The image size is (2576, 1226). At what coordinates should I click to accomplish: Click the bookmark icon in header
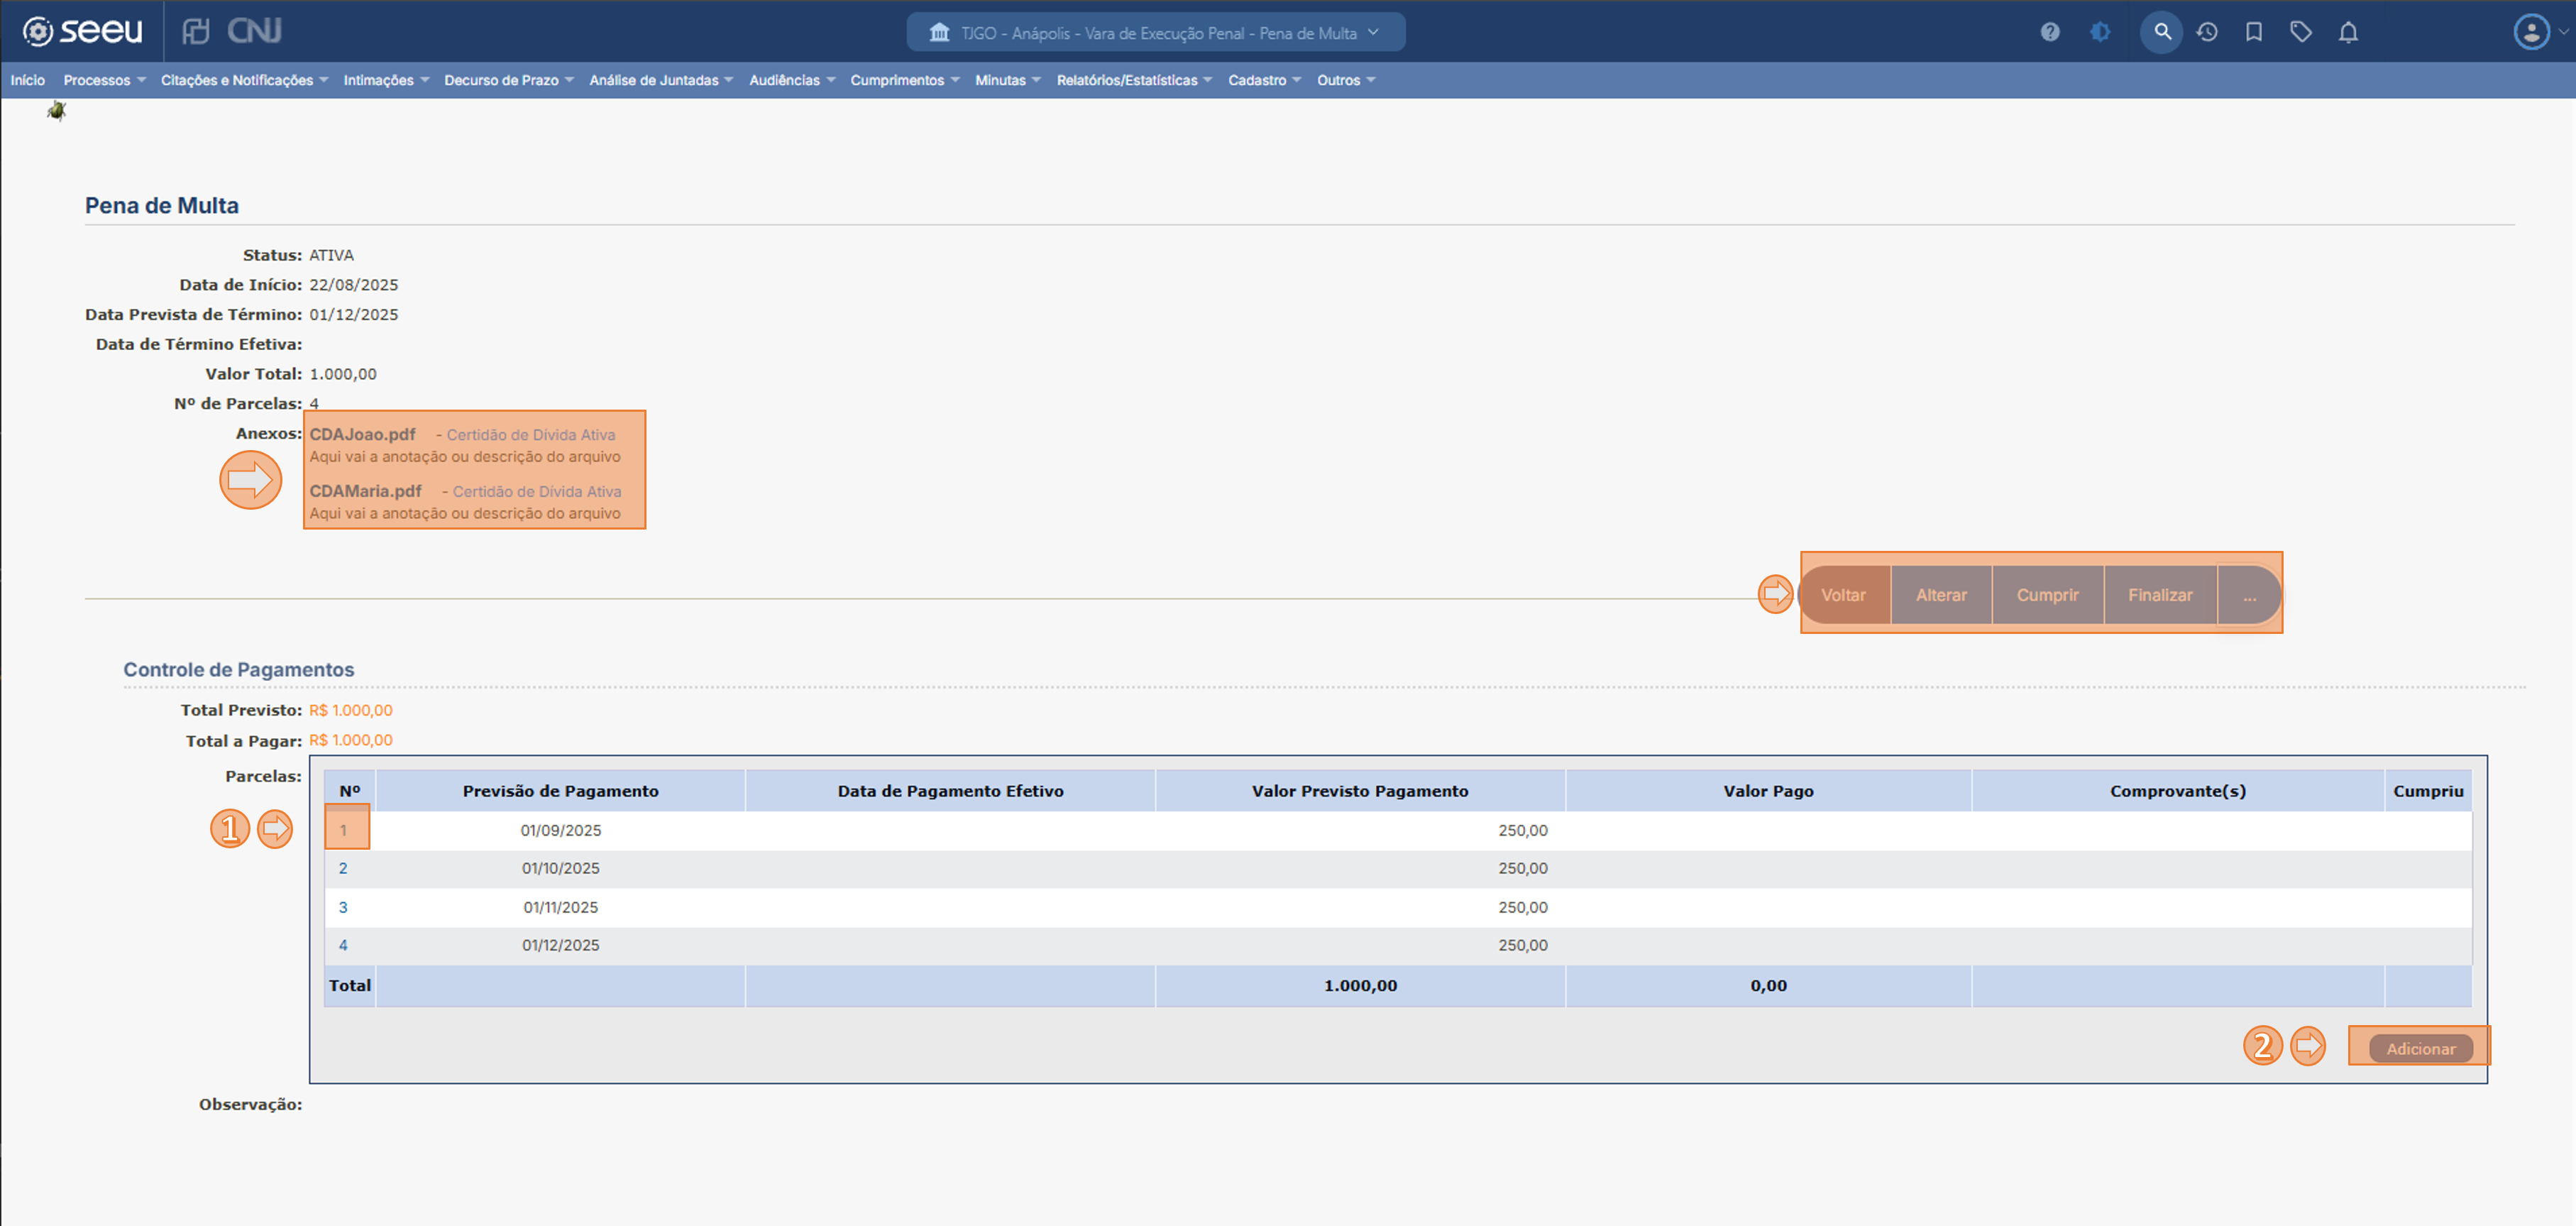[2253, 32]
